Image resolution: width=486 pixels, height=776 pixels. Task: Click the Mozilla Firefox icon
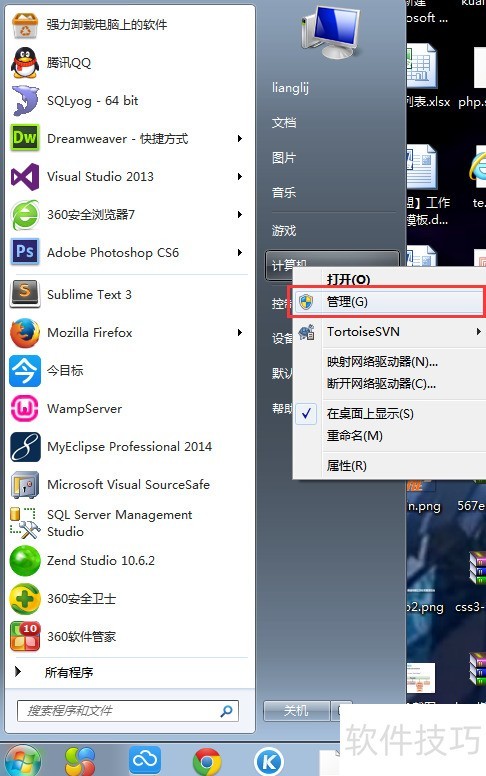point(25,333)
